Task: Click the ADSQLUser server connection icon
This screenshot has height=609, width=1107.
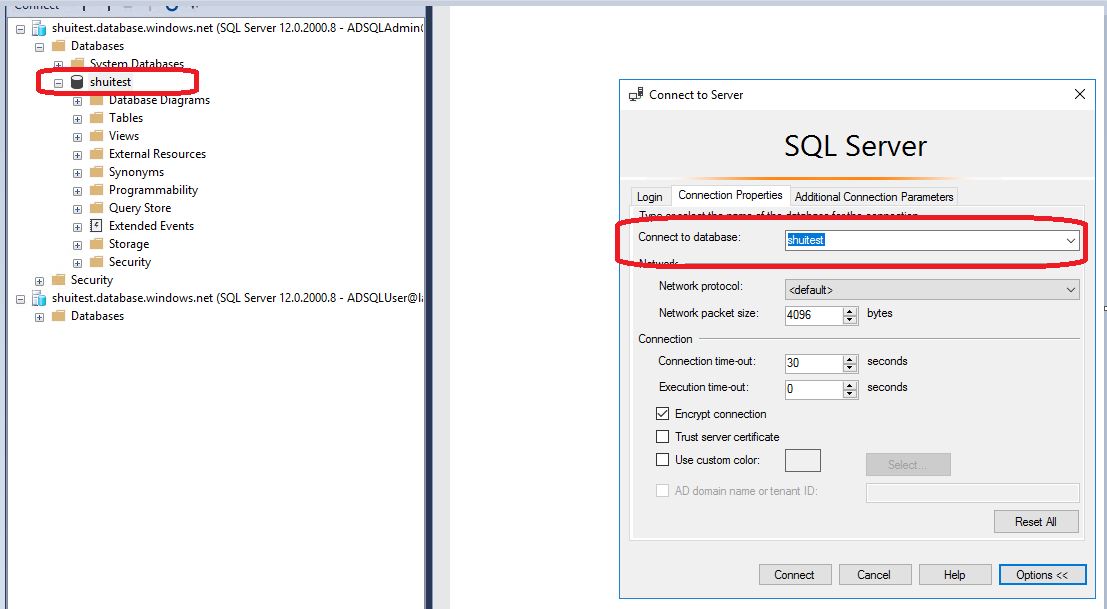Action: tap(39, 298)
